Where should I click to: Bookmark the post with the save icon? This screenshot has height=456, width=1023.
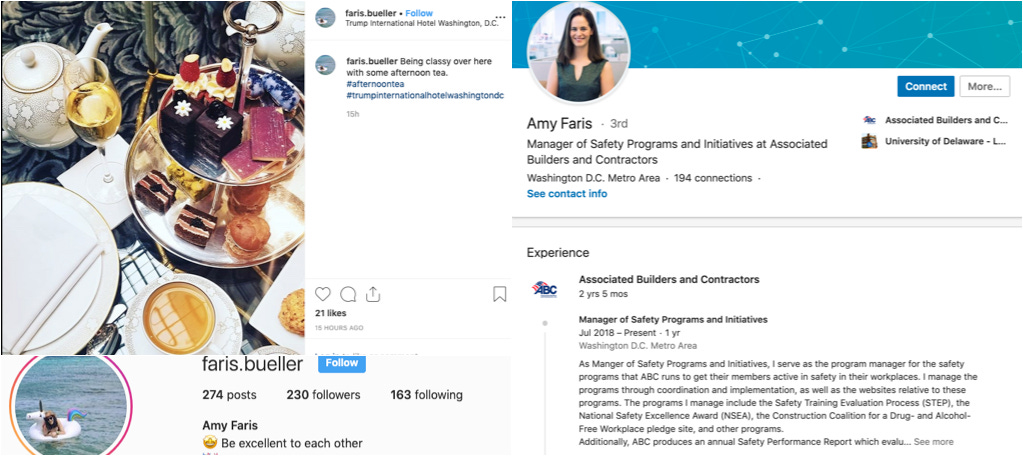(x=499, y=294)
